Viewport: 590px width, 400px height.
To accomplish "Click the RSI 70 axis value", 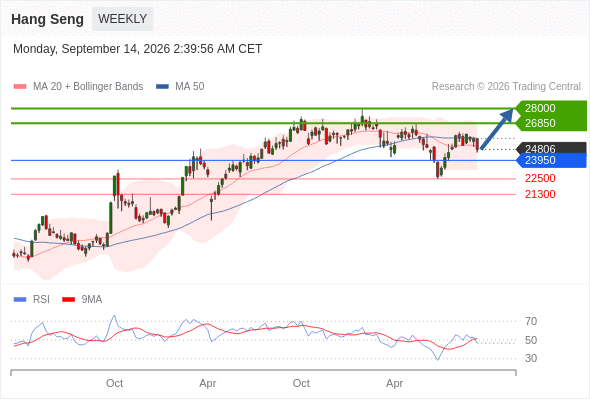I will (x=531, y=321).
